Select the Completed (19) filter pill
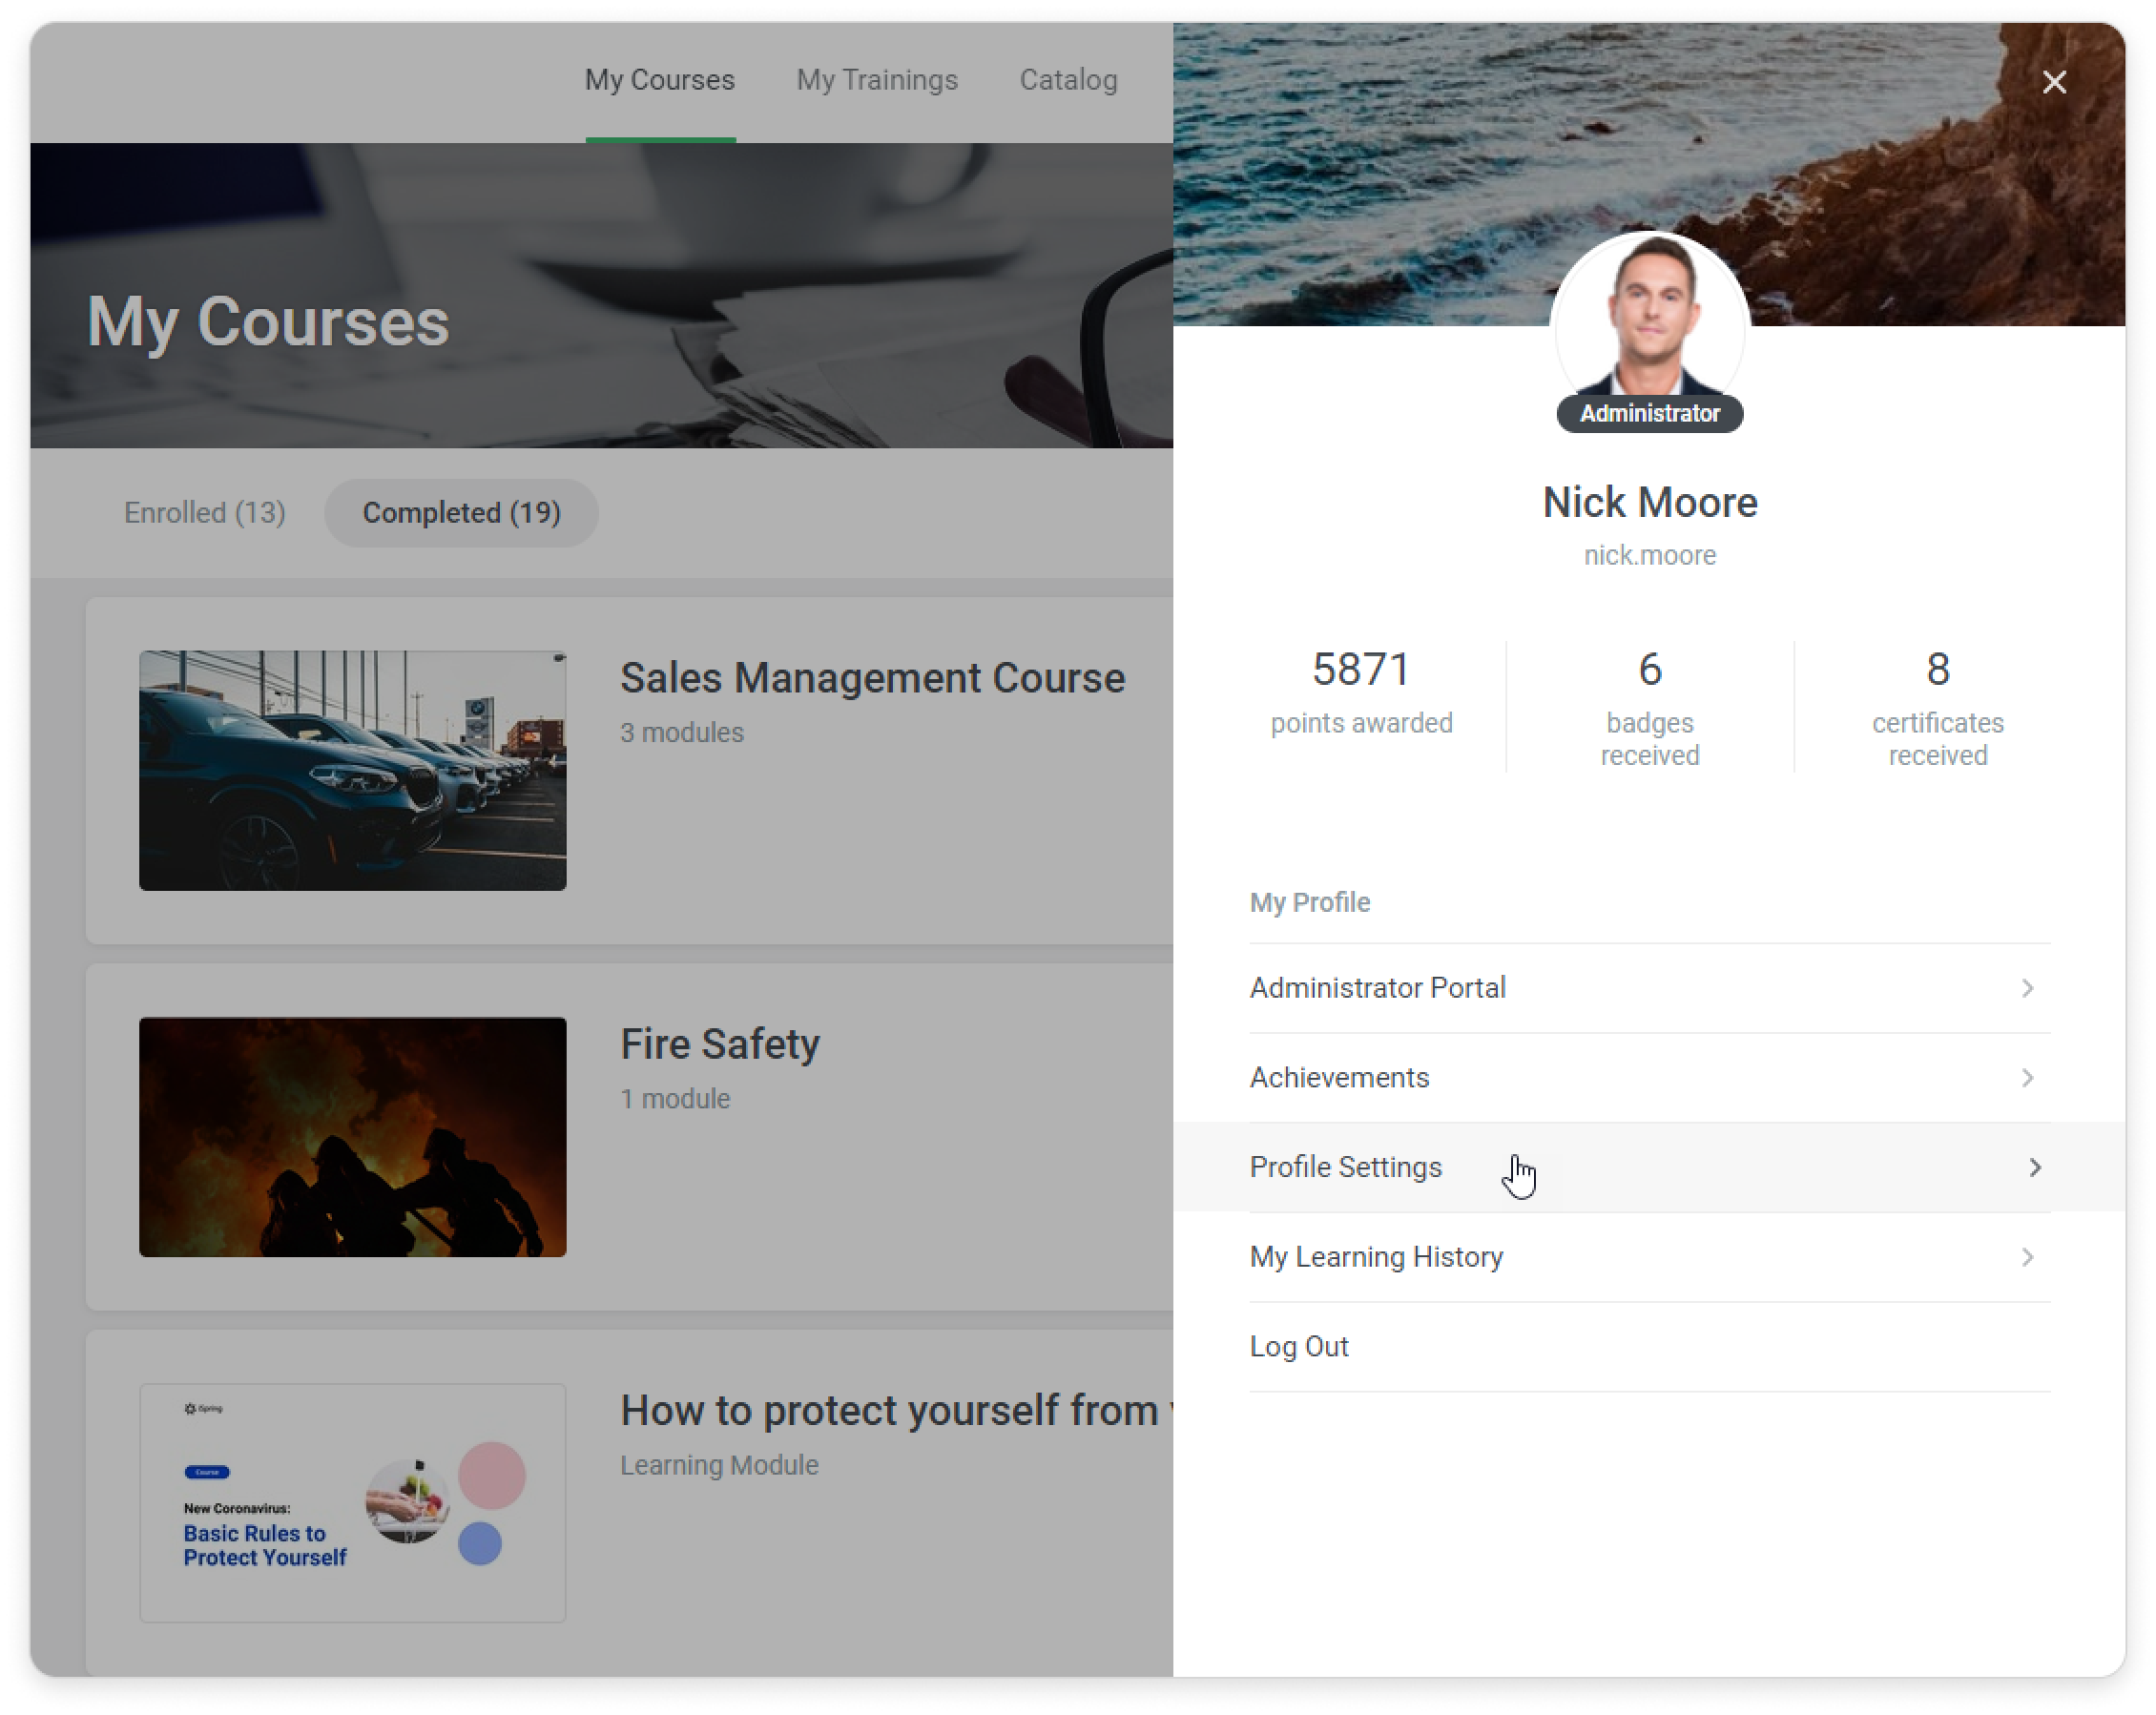 coord(461,513)
